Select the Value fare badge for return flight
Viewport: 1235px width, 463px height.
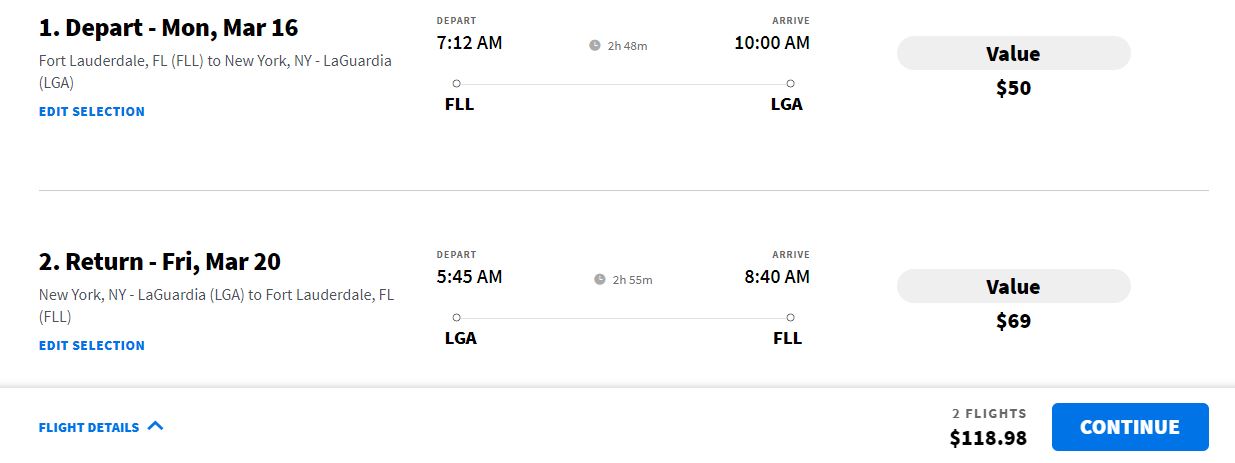pyautogui.click(x=1013, y=287)
